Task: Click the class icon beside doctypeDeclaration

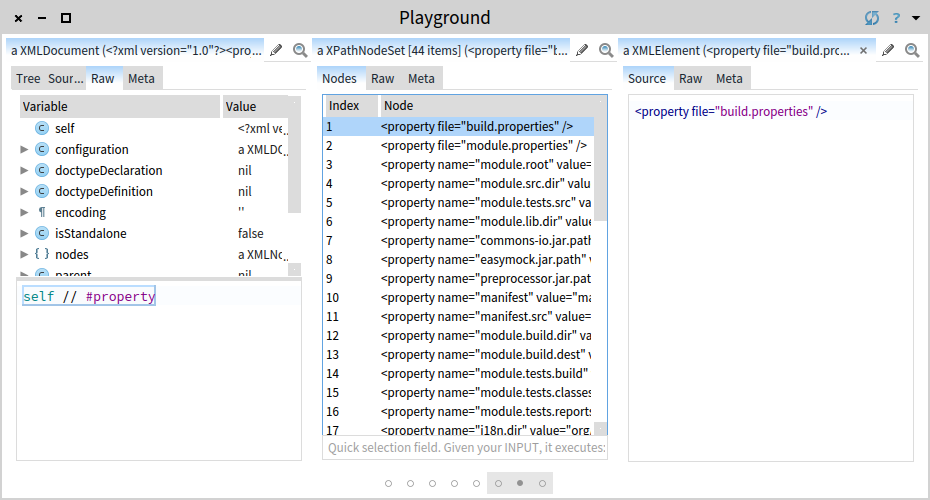Action: point(42,170)
